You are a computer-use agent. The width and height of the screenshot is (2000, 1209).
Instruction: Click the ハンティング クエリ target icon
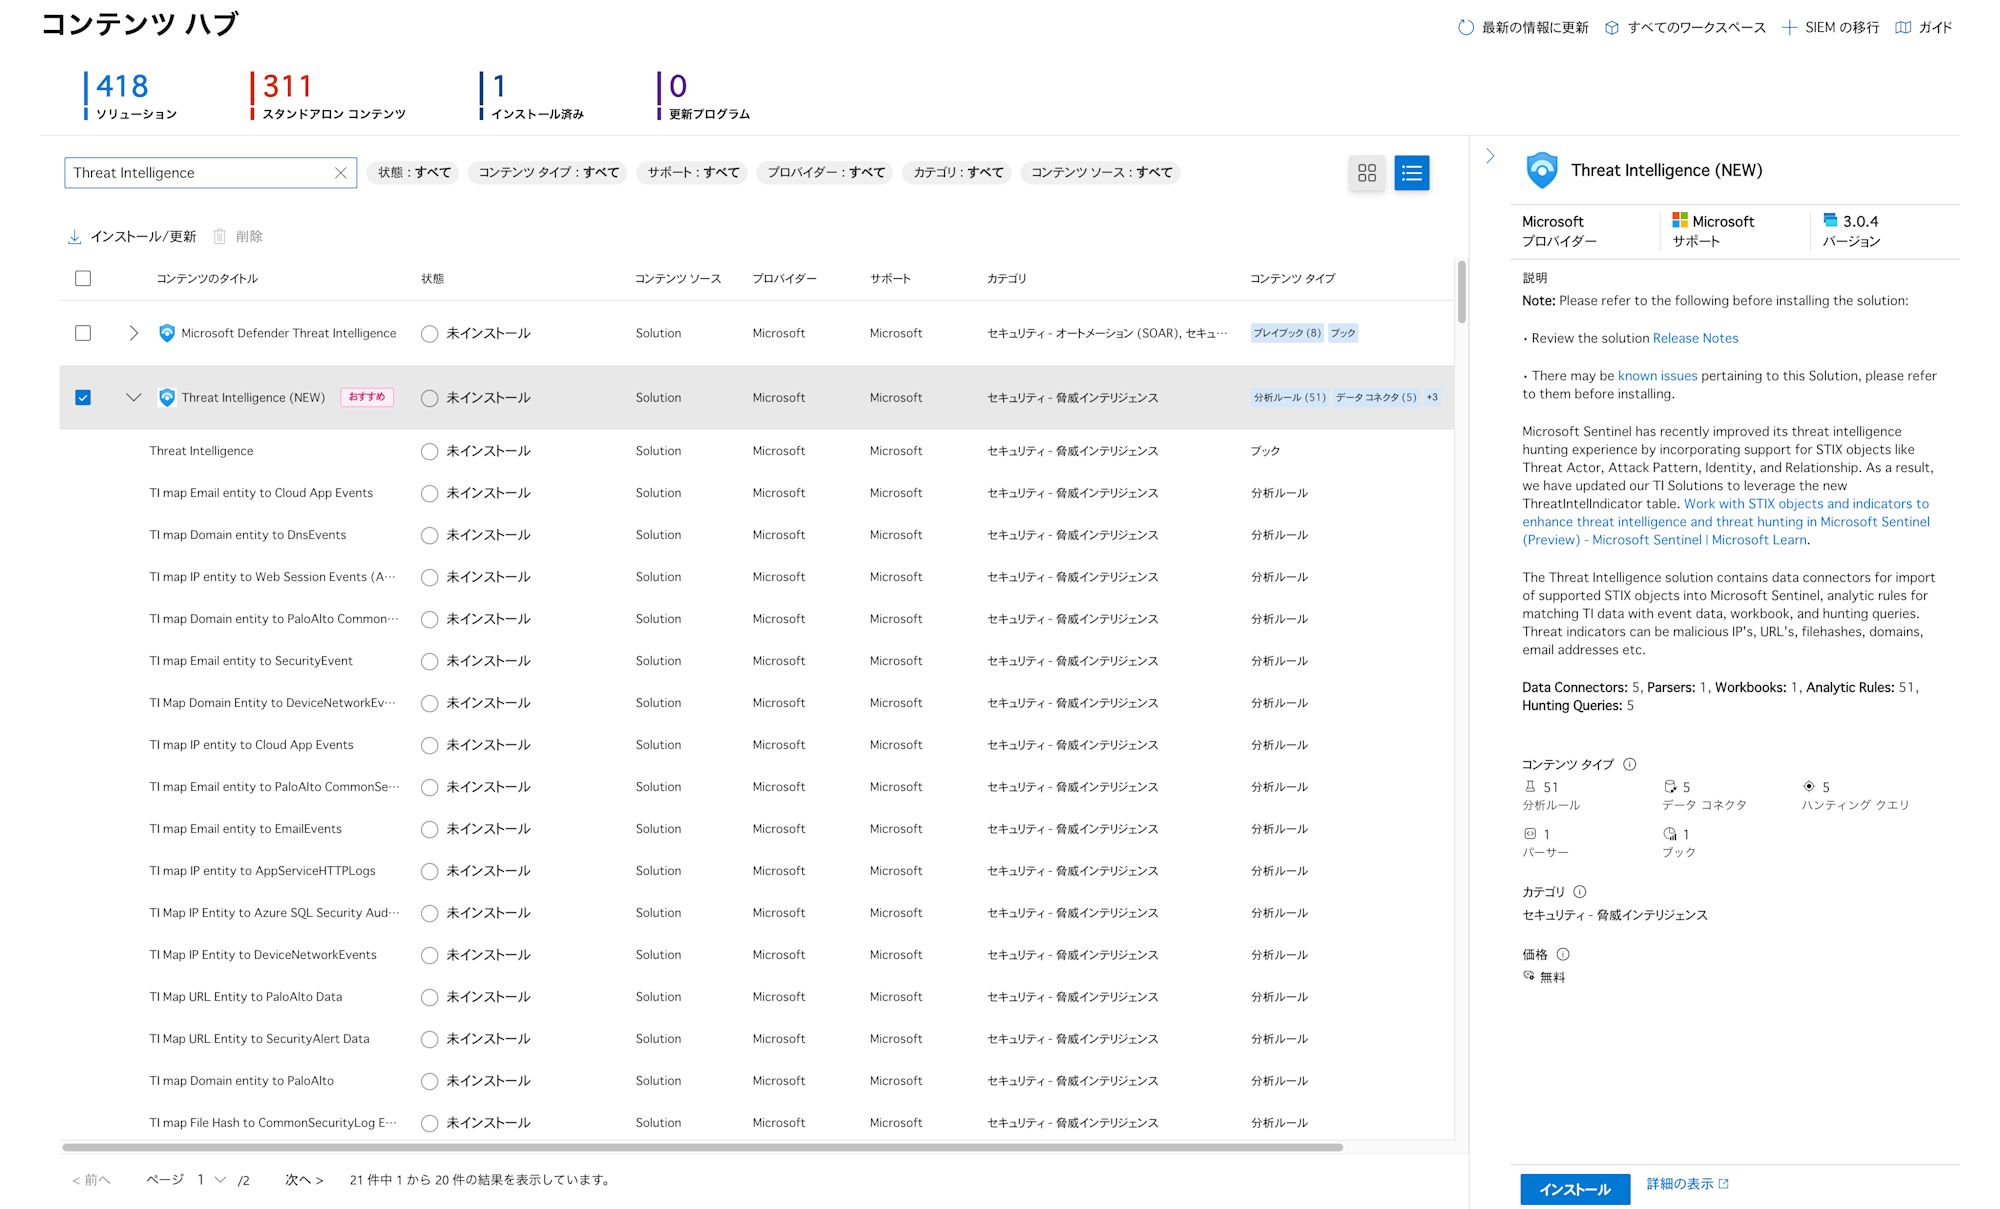(x=1809, y=786)
